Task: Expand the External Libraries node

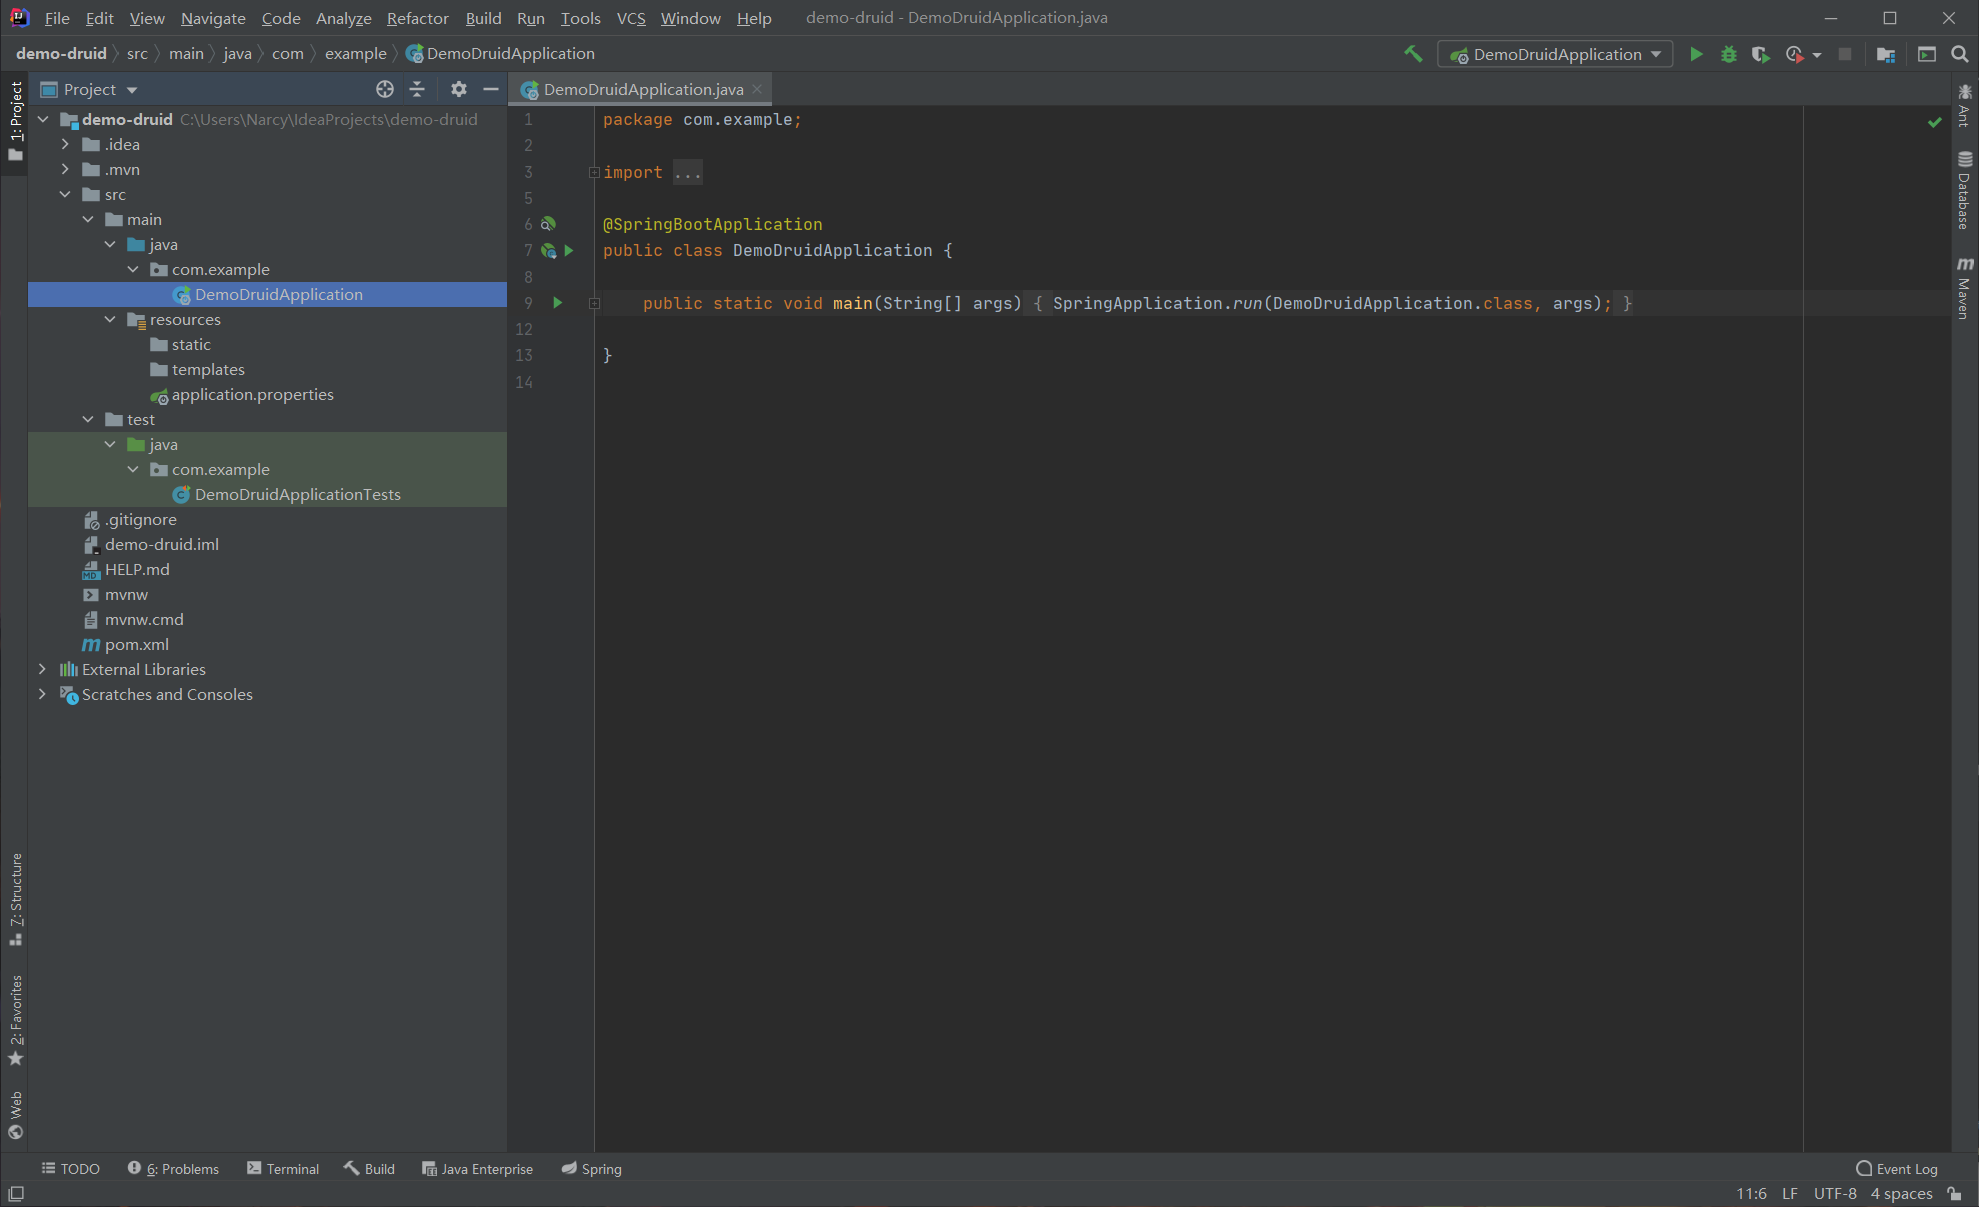Action: click(42, 669)
